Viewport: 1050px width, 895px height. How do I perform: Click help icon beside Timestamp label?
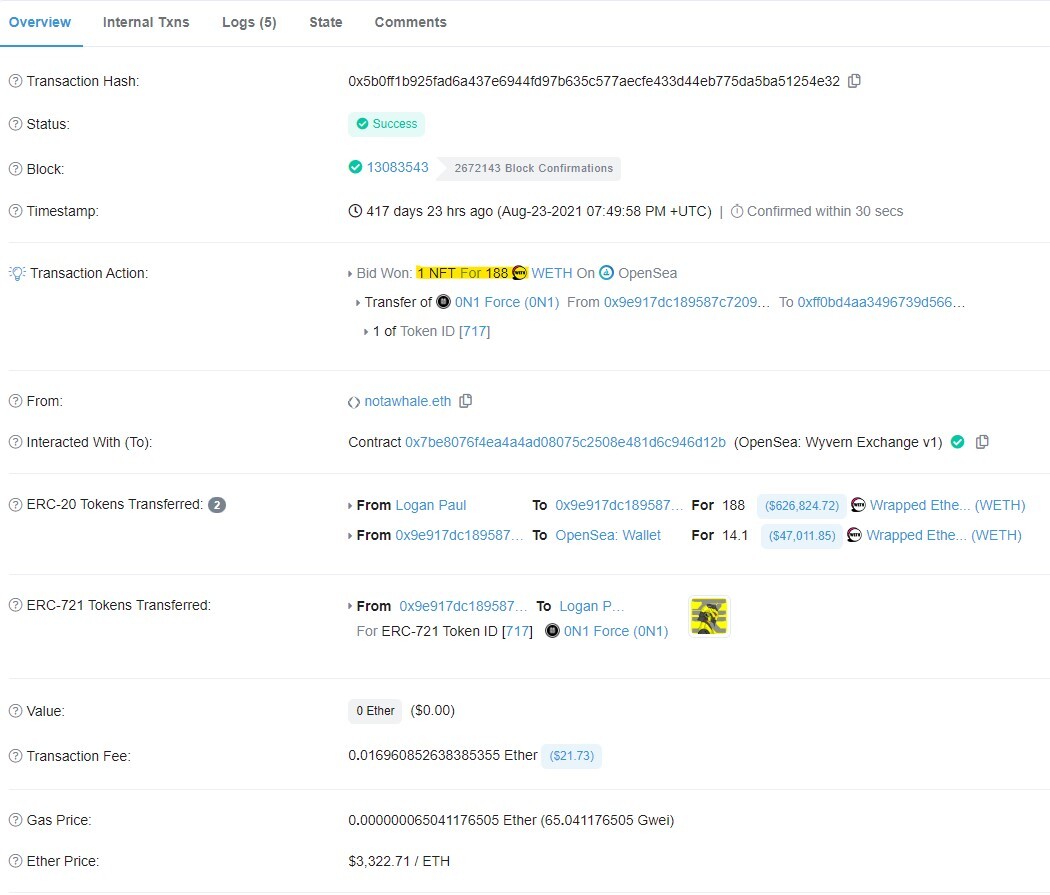pos(15,211)
